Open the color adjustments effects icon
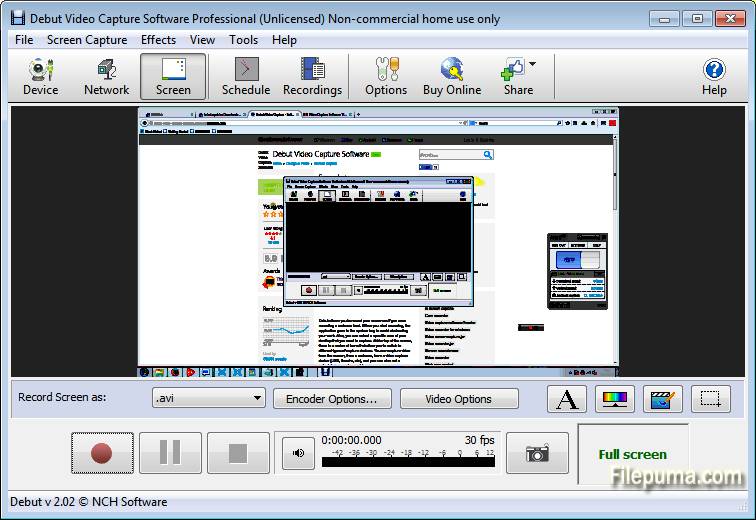The image size is (756, 520). pyautogui.click(x=615, y=399)
